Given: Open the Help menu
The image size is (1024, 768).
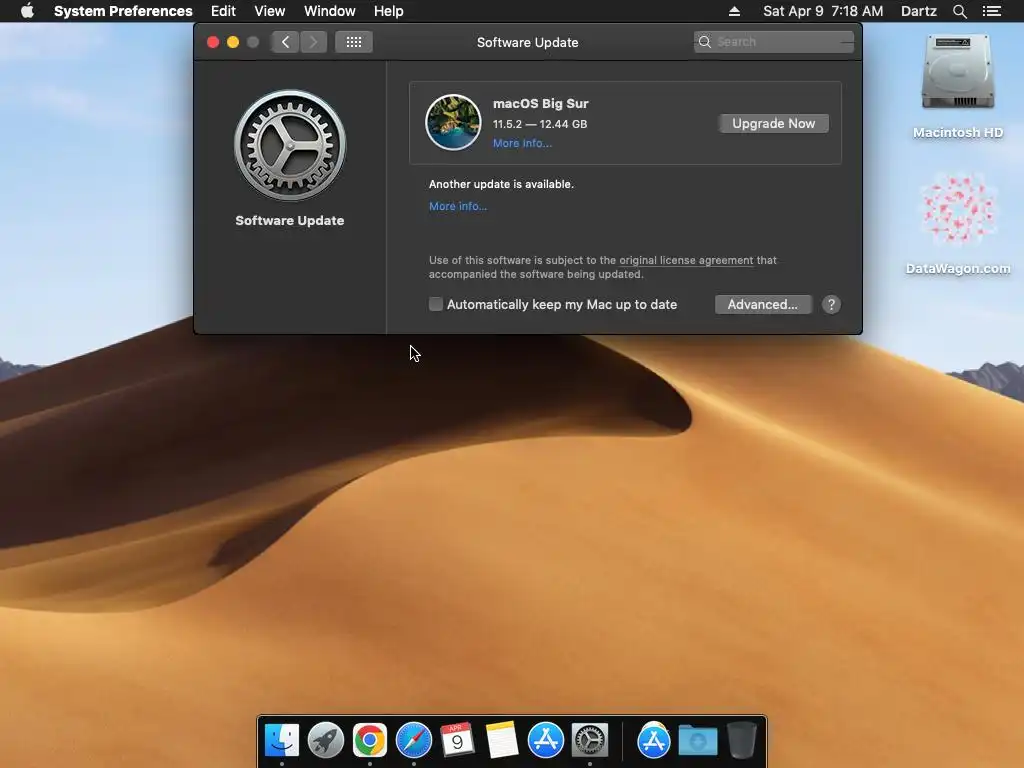Looking at the screenshot, I should click(389, 11).
